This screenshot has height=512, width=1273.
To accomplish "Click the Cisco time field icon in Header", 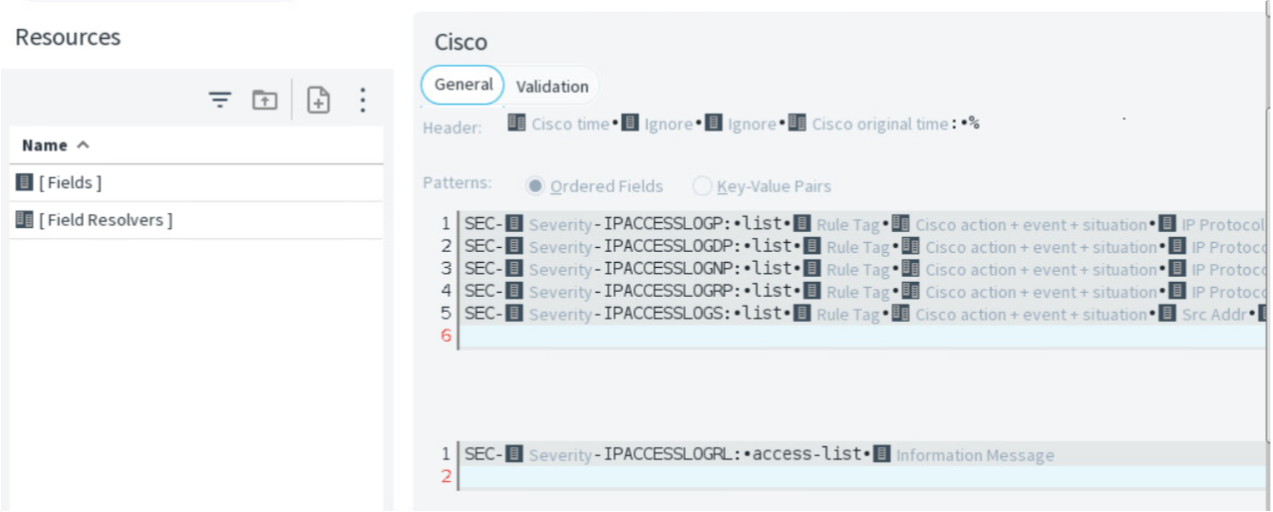I will click(x=517, y=124).
